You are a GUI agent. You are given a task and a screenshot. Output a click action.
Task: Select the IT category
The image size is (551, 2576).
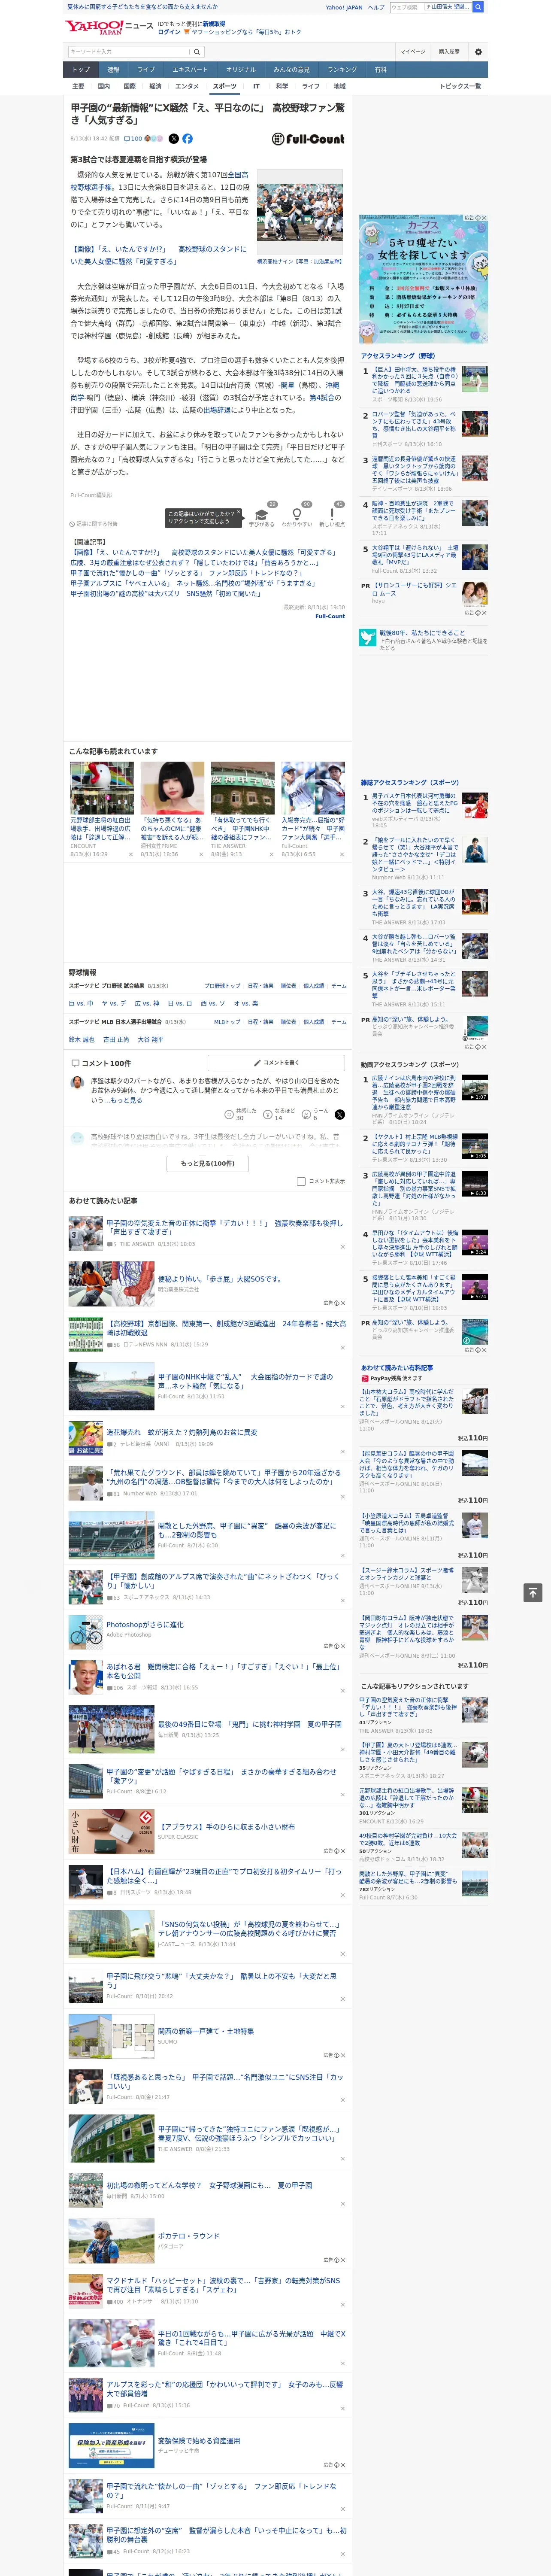256,86
